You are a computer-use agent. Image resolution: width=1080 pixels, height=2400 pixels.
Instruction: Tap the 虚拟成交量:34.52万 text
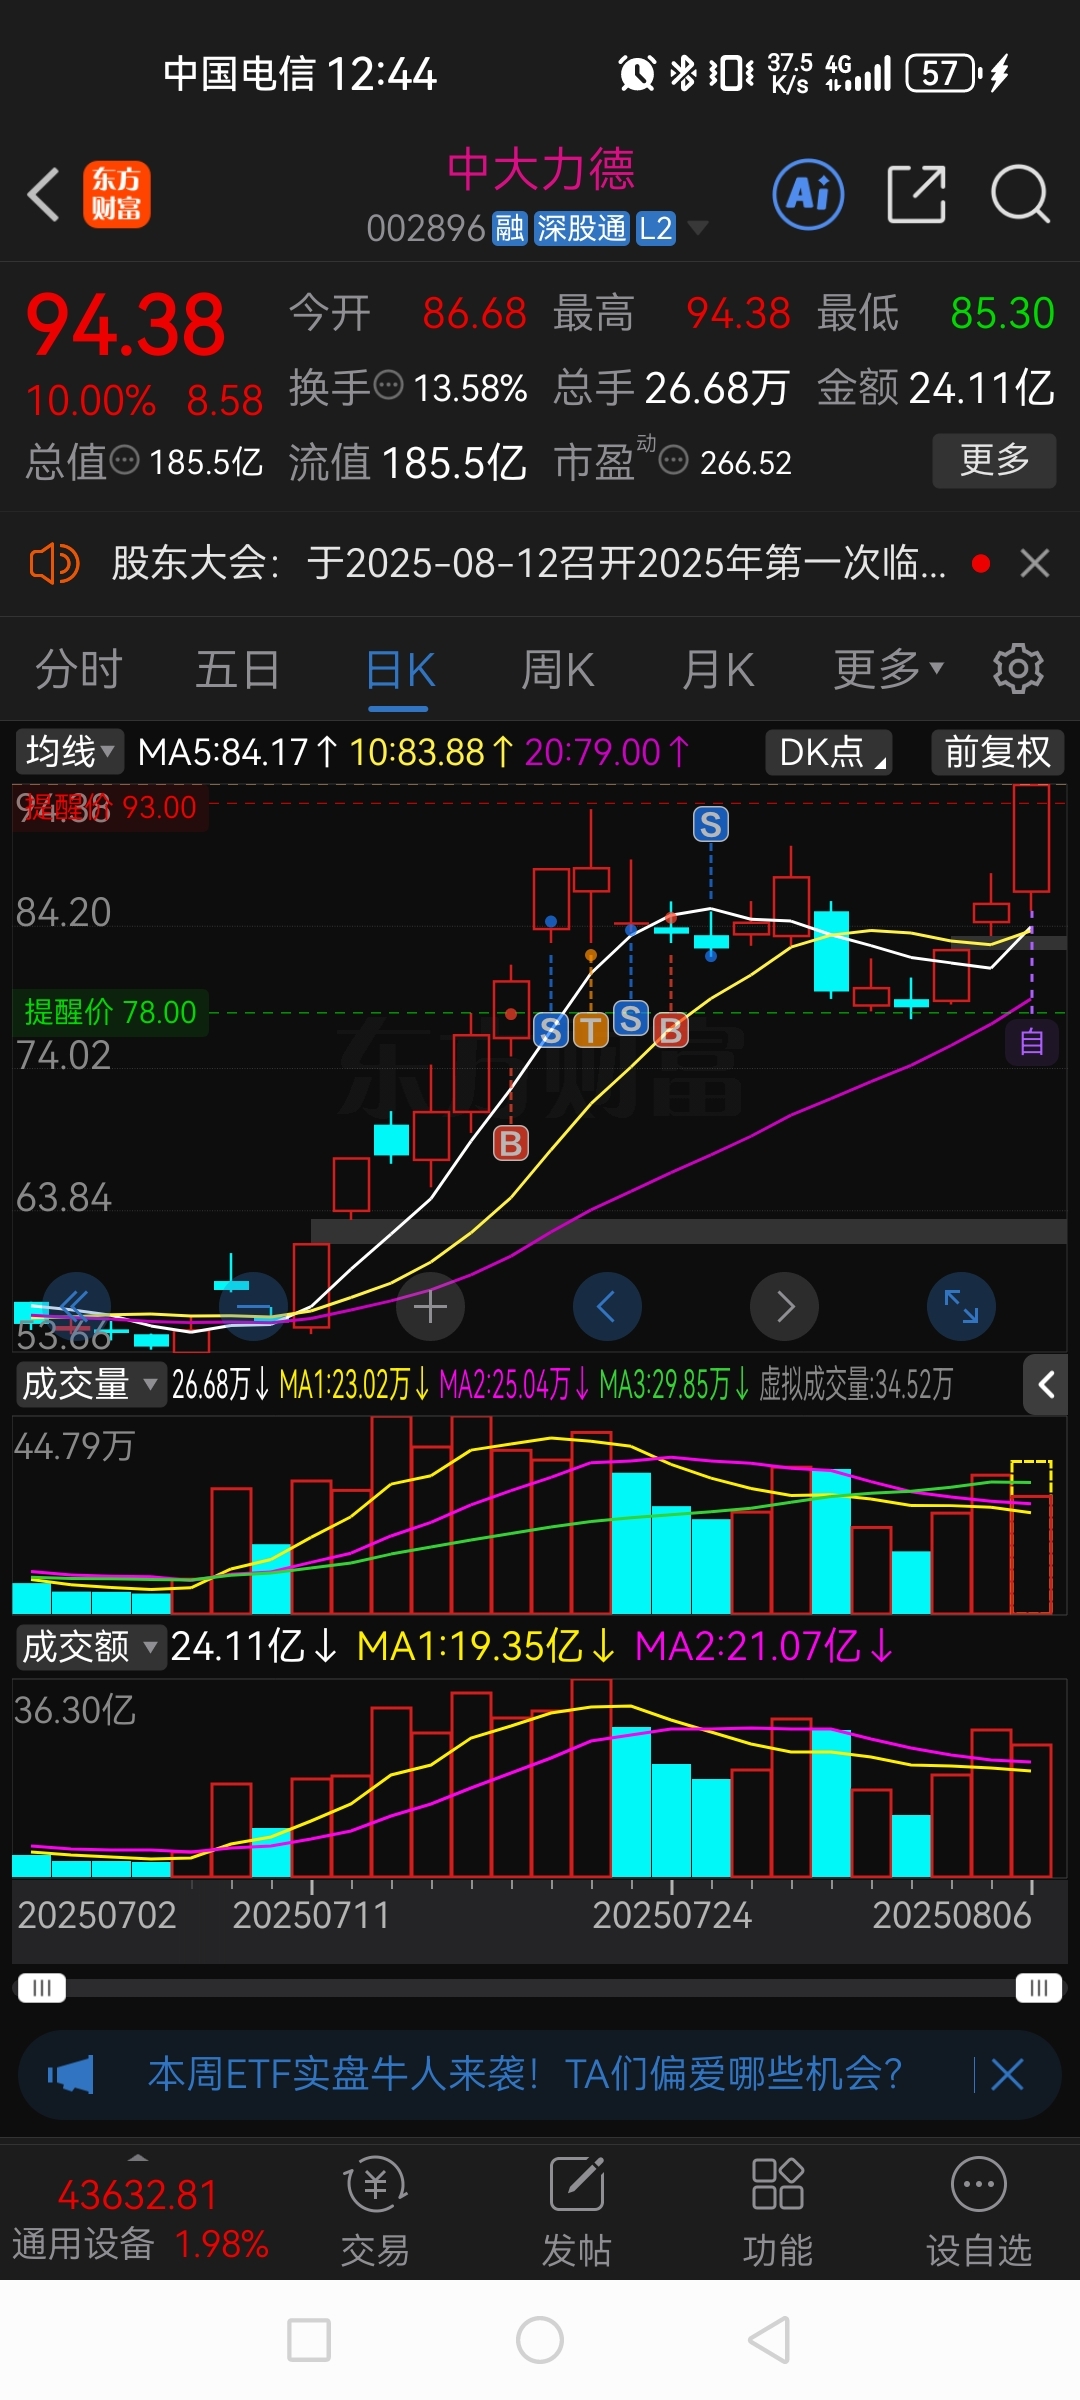pyautogui.click(x=856, y=1384)
